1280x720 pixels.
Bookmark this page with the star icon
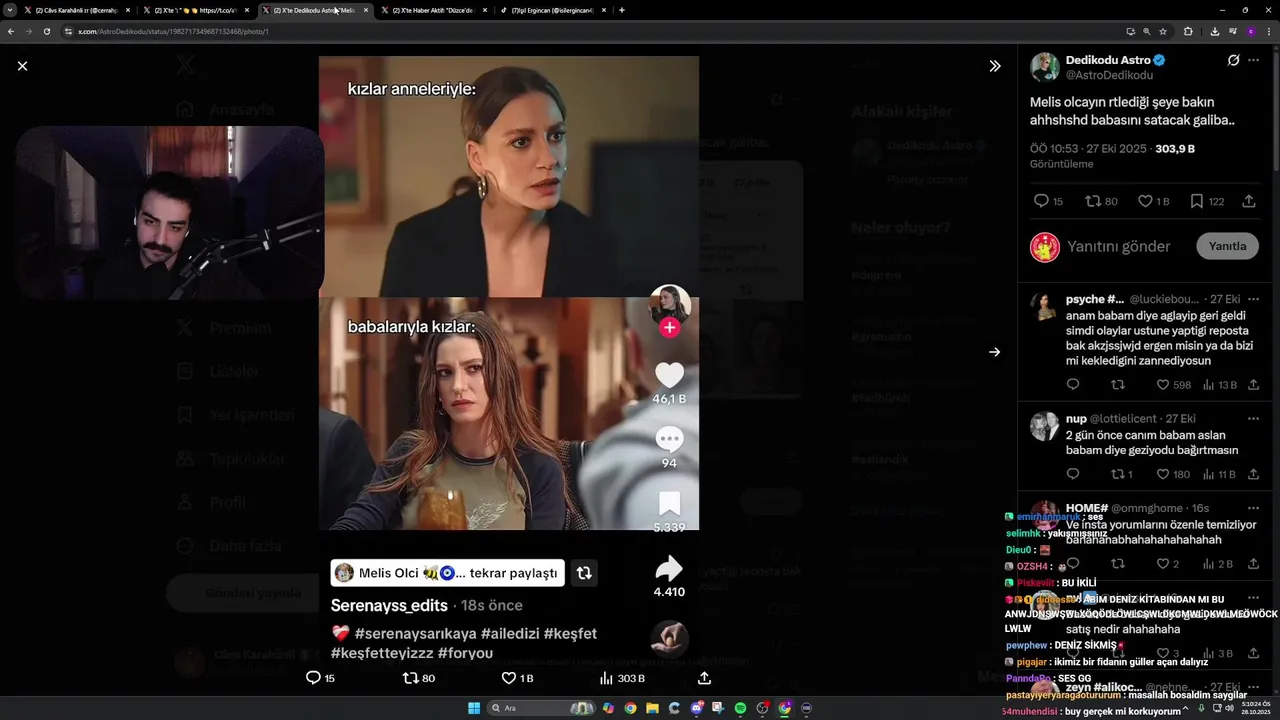(x=1162, y=31)
